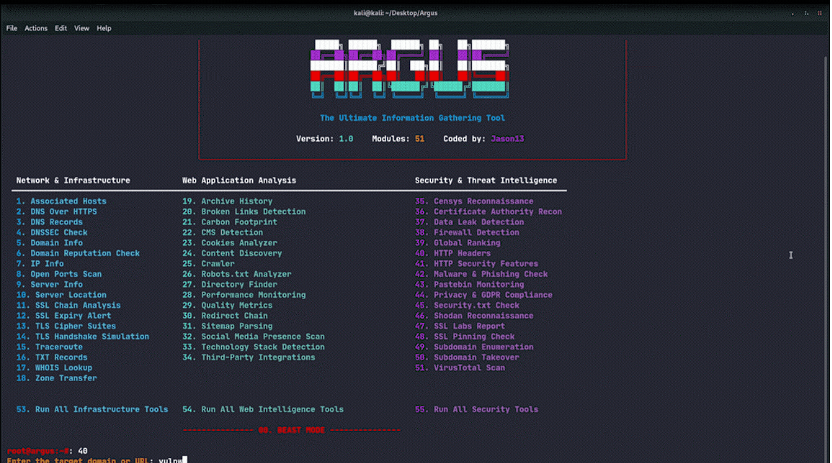
Task: Click 'Run All Security Tools' option
Action: pyautogui.click(x=485, y=409)
